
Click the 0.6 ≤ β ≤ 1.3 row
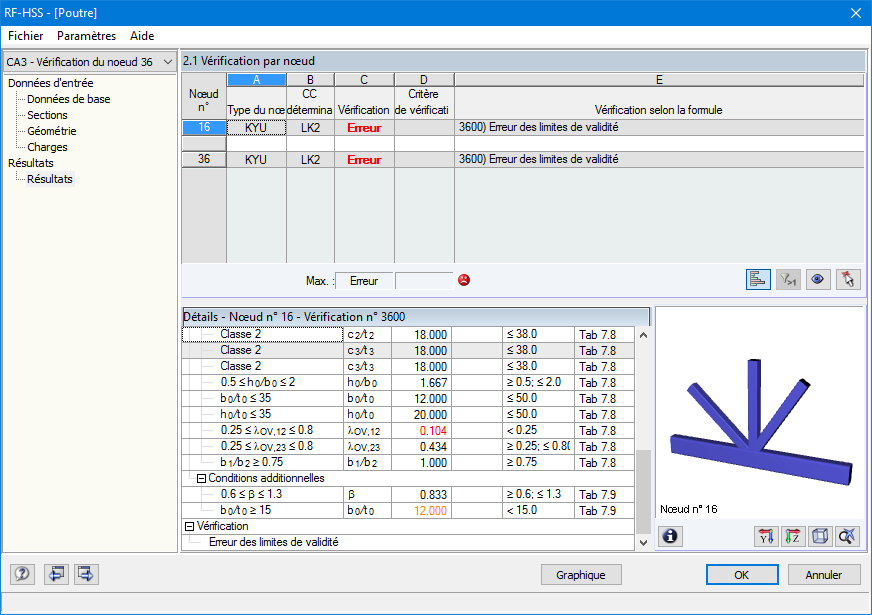click(x=408, y=494)
